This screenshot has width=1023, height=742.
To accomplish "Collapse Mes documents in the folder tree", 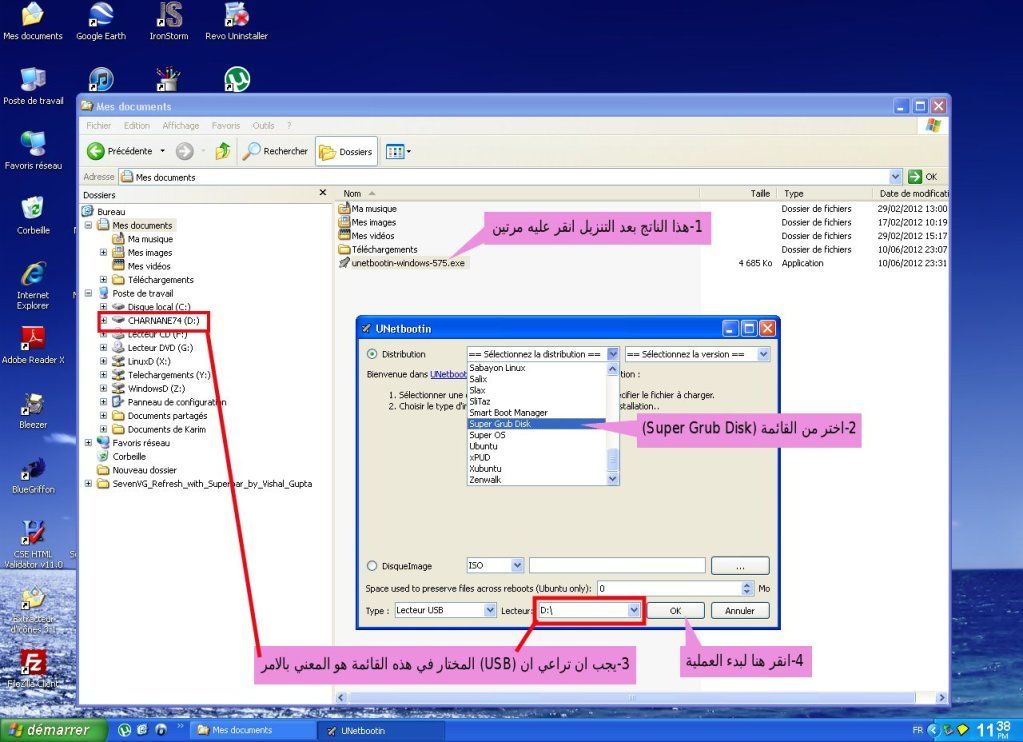I will click(x=88, y=225).
